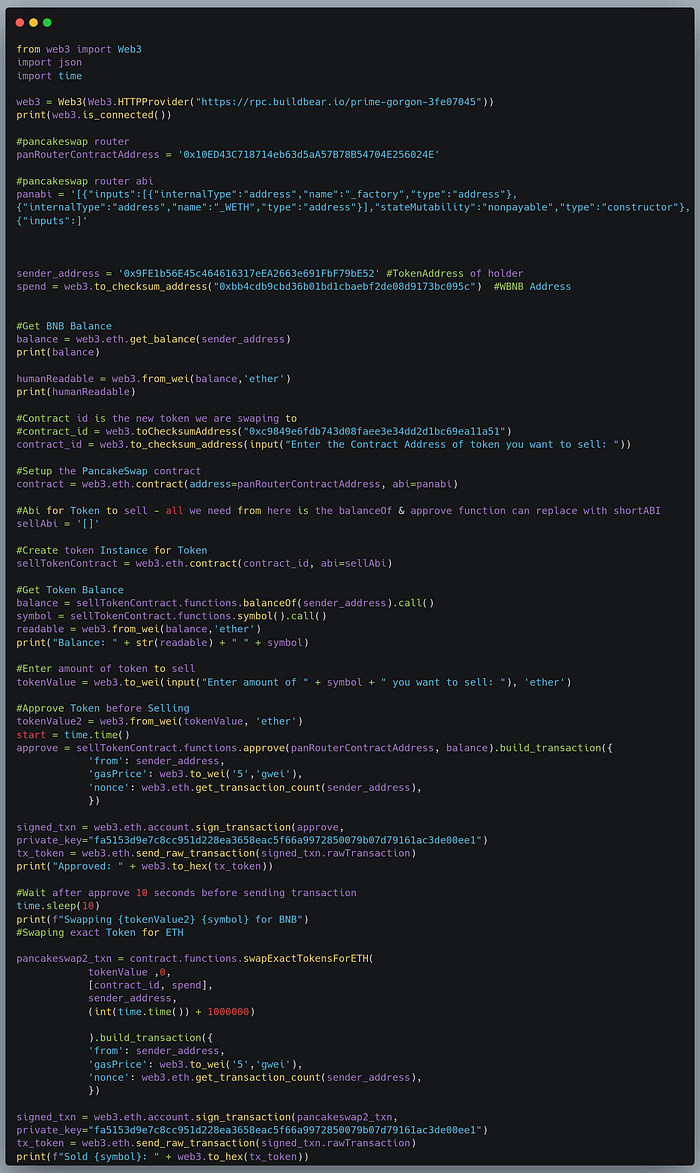This screenshot has width=700, height=1173.
Task: Click the "balanceOf(sender_address).call()" line
Action: [x=225, y=603]
